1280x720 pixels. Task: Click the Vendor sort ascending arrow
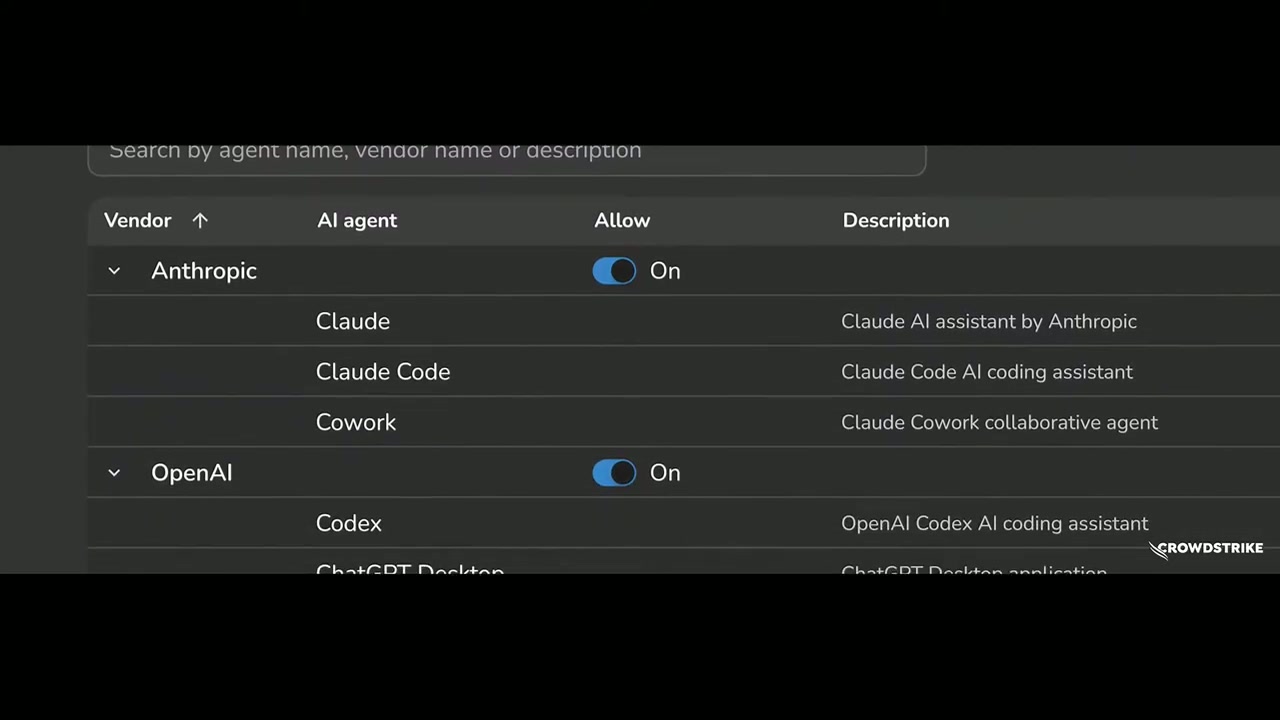click(200, 221)
